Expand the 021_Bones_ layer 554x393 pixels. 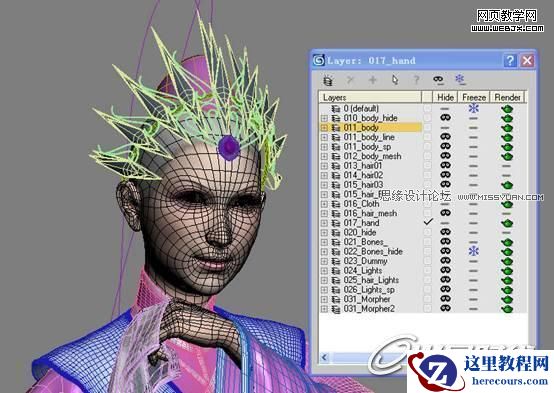[324, 242]
